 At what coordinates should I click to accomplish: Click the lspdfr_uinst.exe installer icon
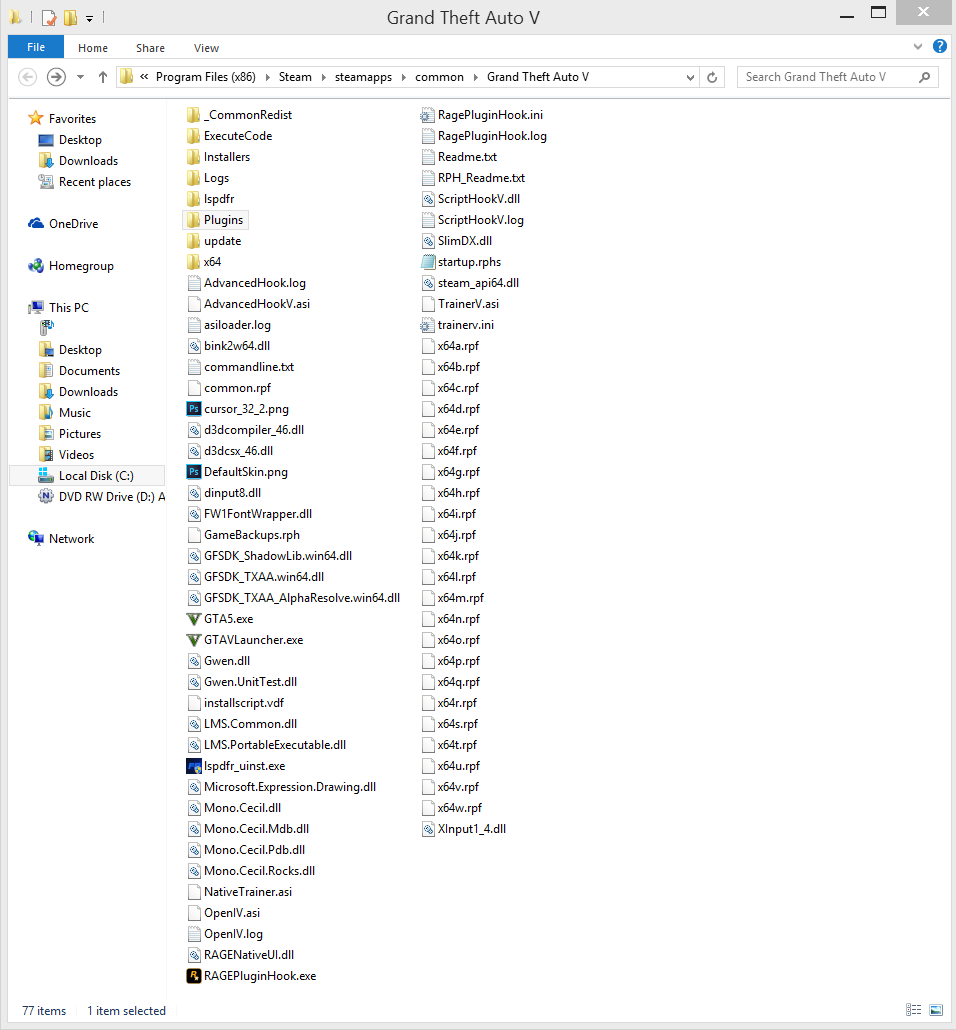[x=194, y=766]
